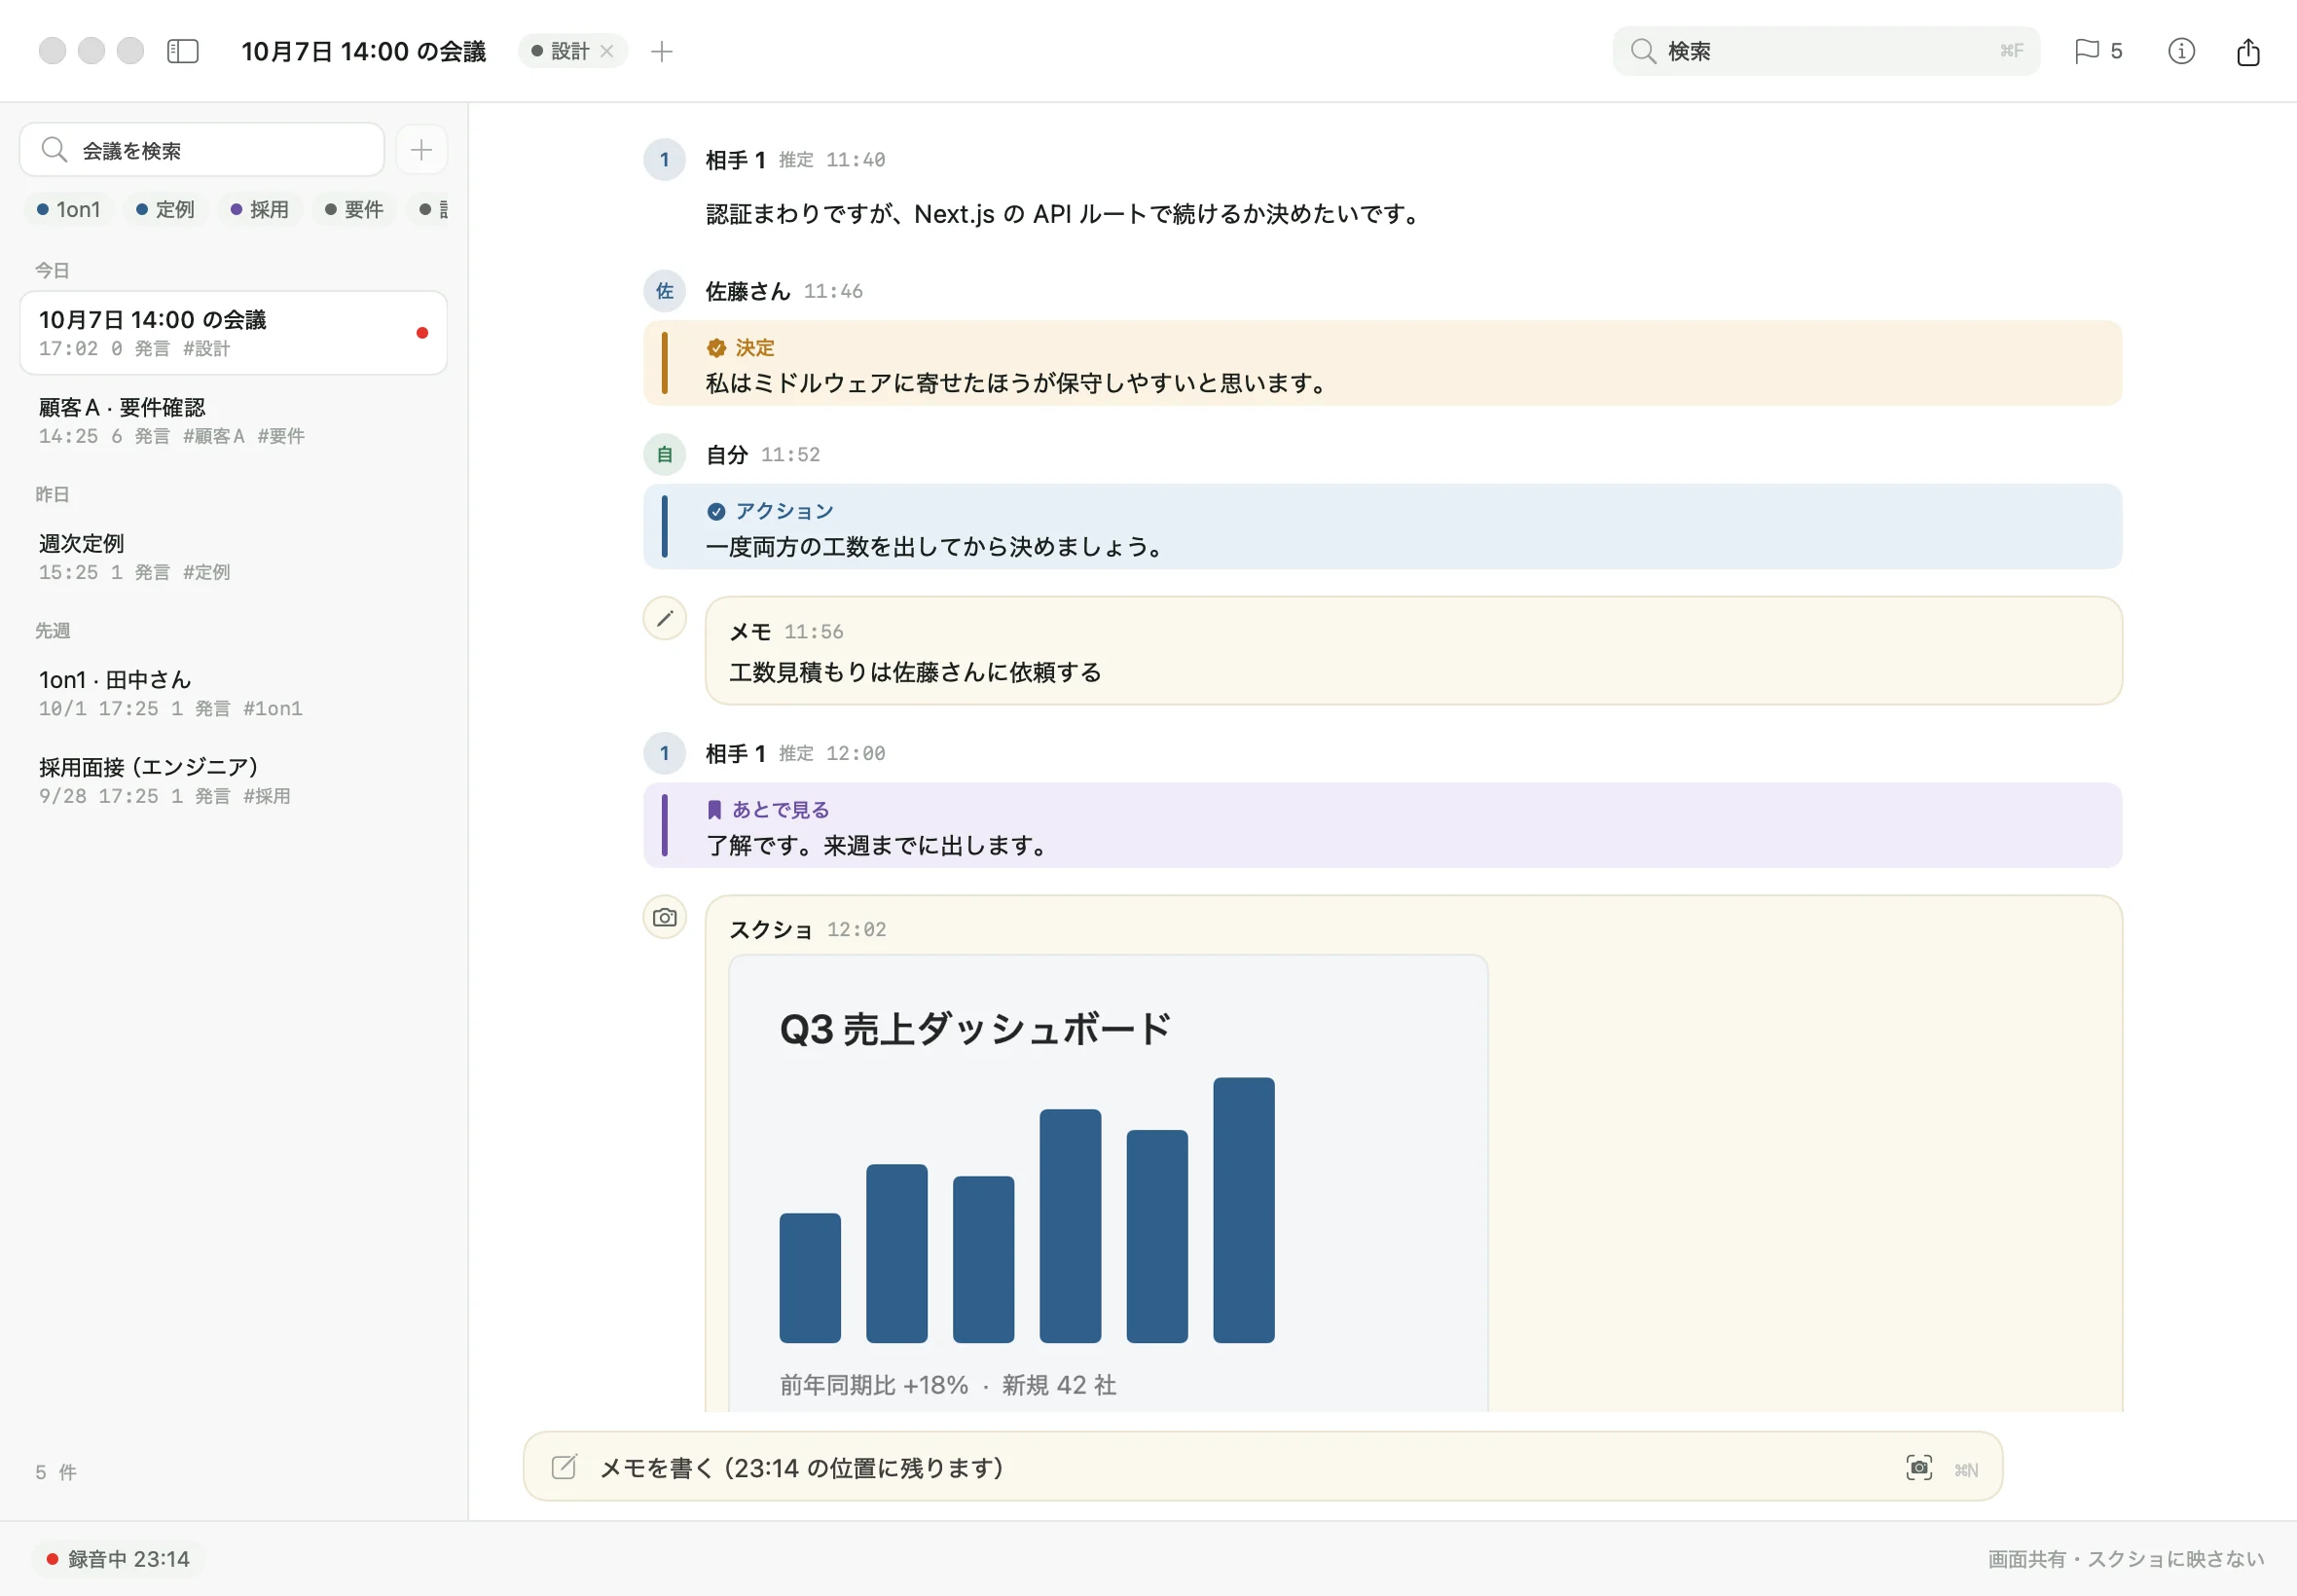Click the share icon in the toolbar
This screenshot has width=2297, height=1596.
coord(2248,51)
